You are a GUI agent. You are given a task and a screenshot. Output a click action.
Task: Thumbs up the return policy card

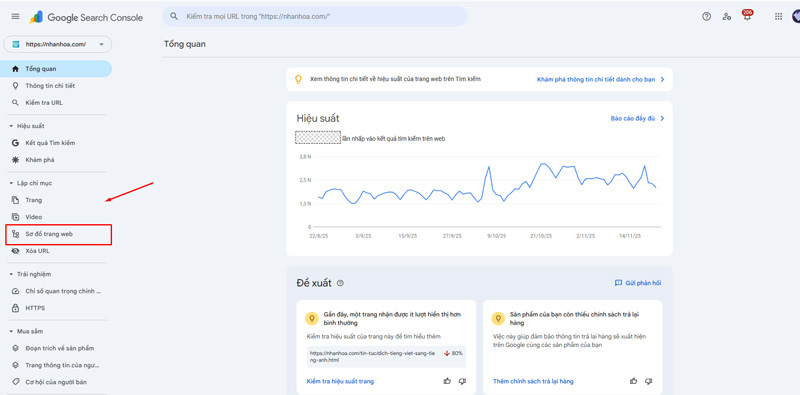(x=634, y=381)
